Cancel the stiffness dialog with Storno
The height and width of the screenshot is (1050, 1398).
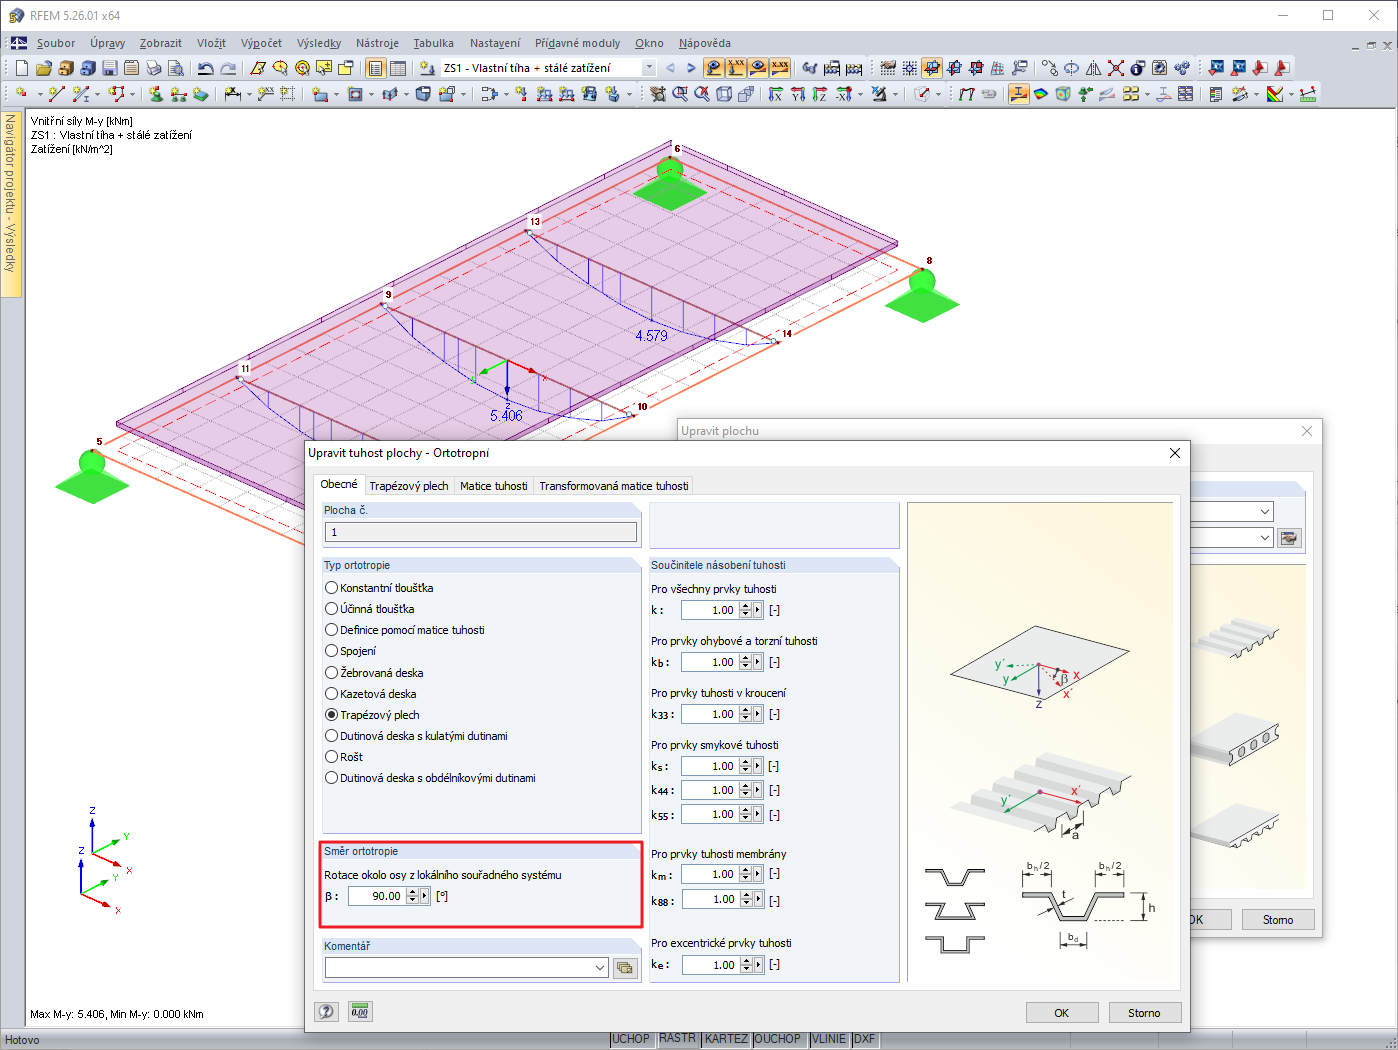[1145, 1013]
